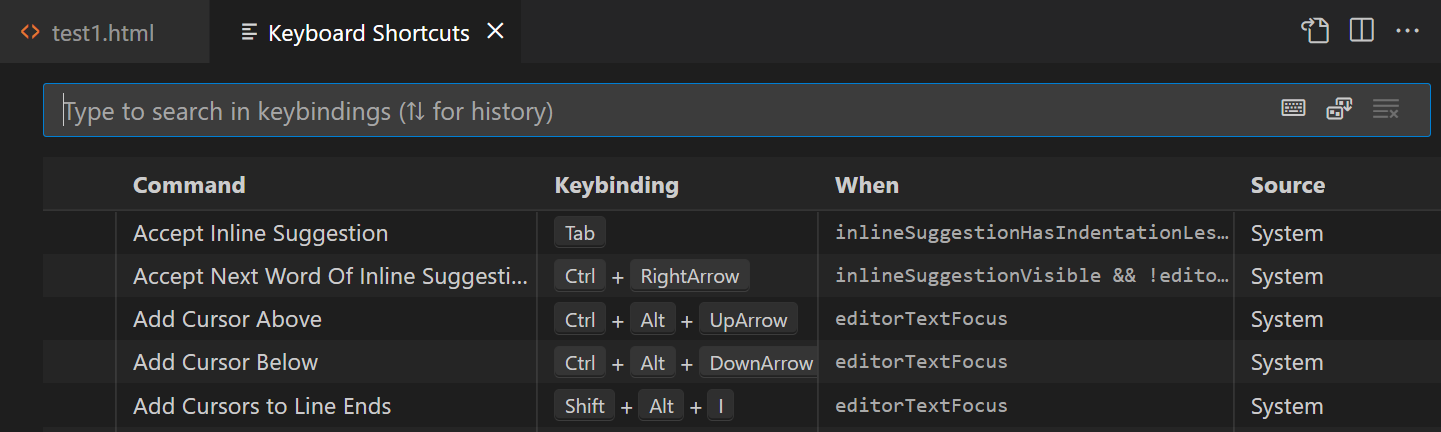Click editorTextFocus for Add Cursors to Line Ends
The image size is (1441, 432).
(x=921, y=405)
